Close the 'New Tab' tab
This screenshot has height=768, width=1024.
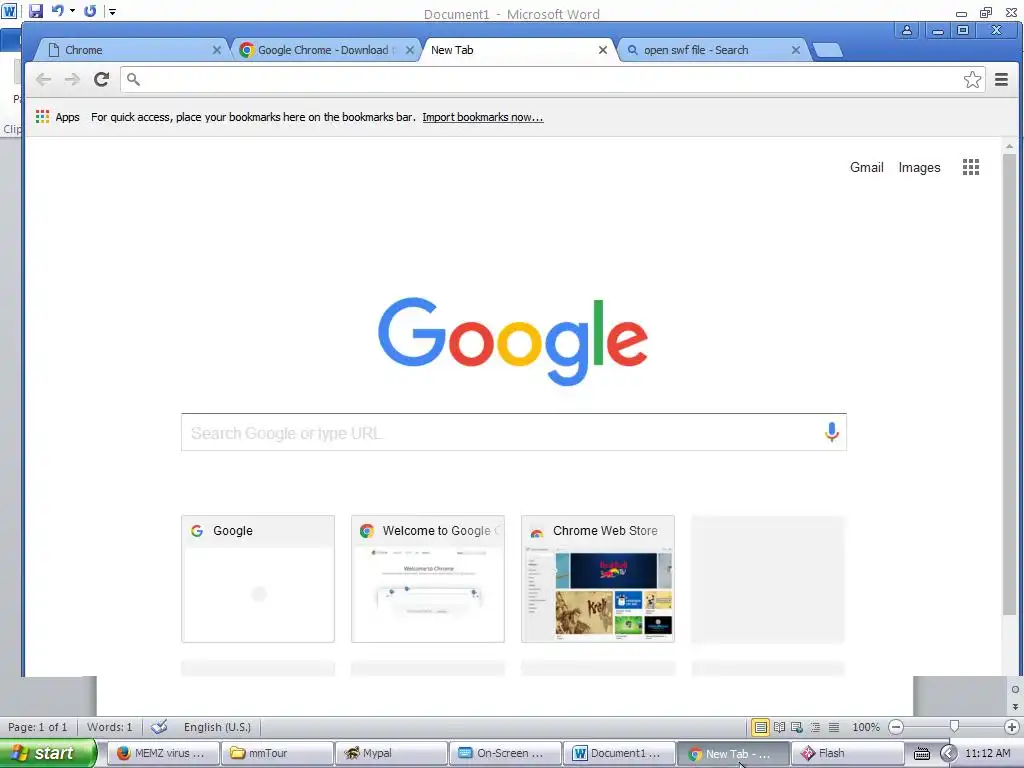[x=603, y=50]
